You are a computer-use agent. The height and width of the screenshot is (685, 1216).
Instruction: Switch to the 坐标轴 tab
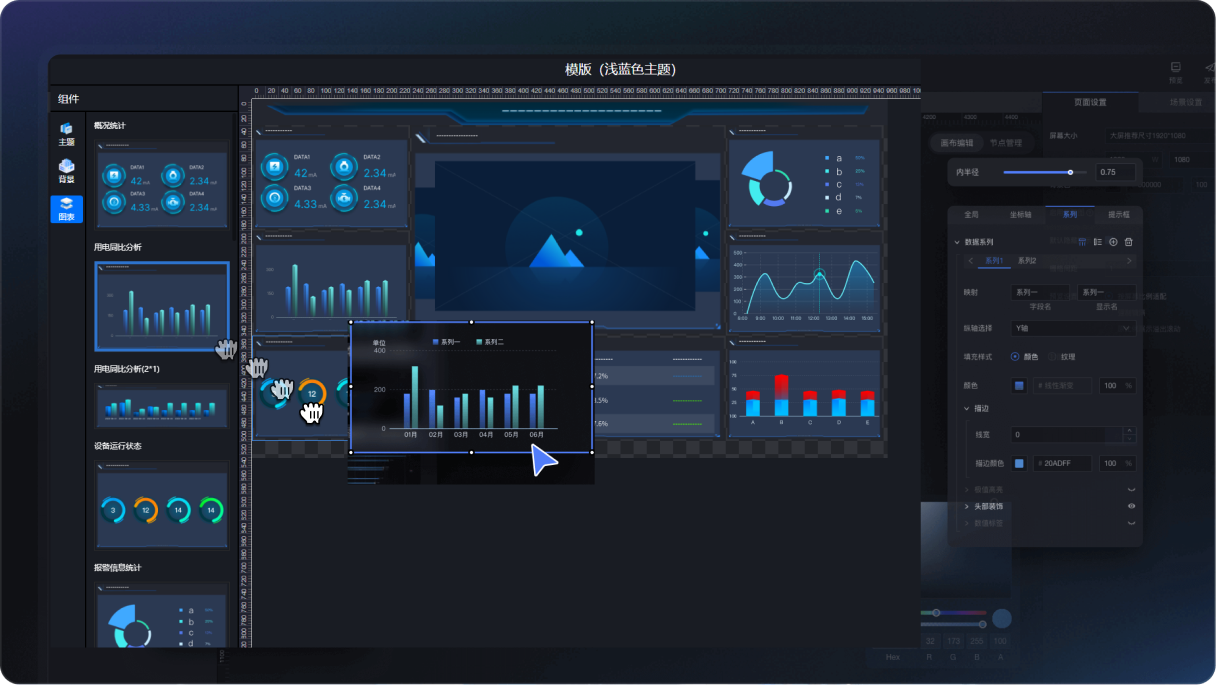[1021, 214]
